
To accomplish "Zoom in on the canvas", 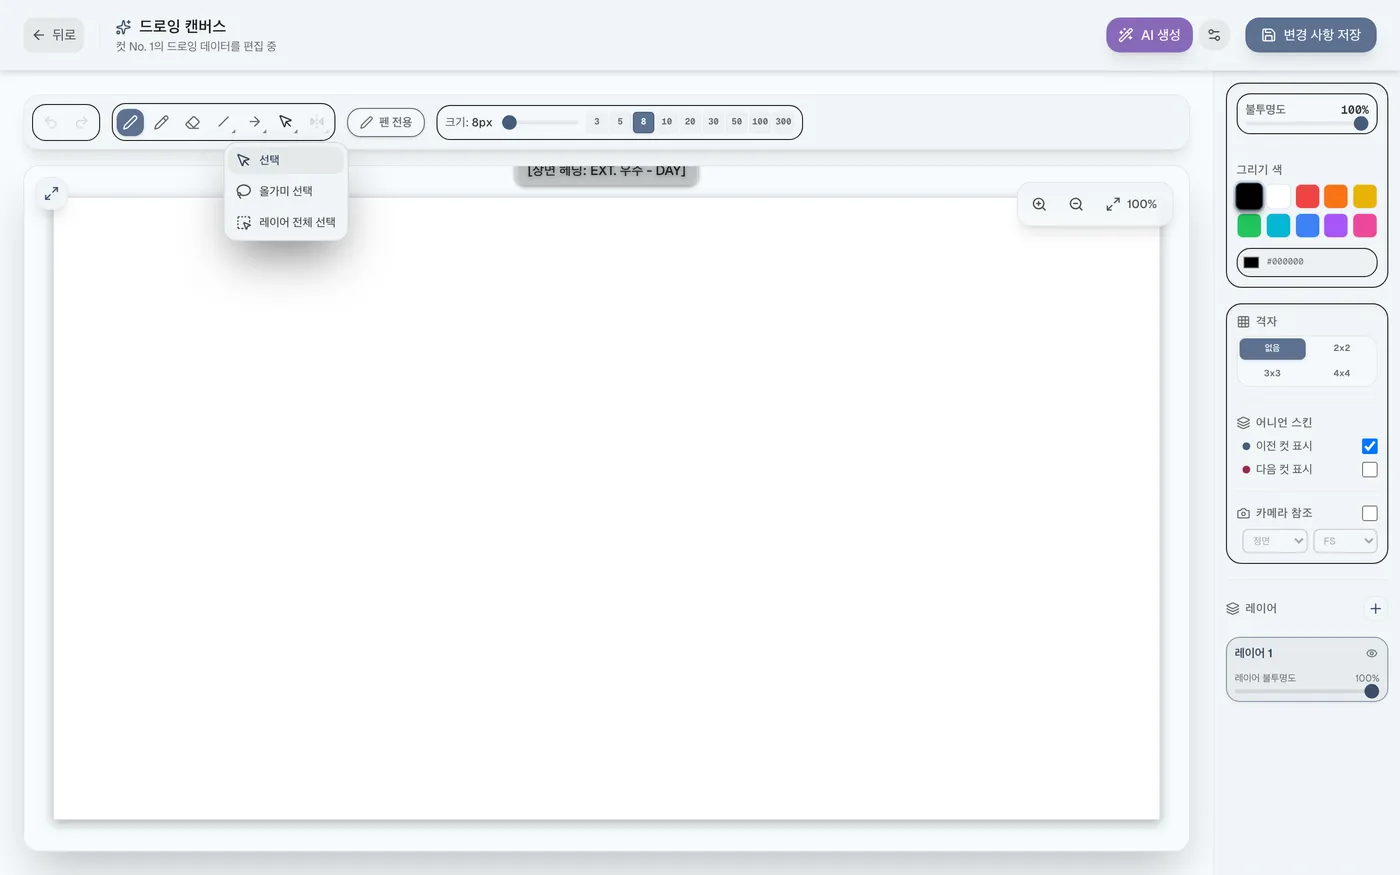I will (x=1039, y=204).
